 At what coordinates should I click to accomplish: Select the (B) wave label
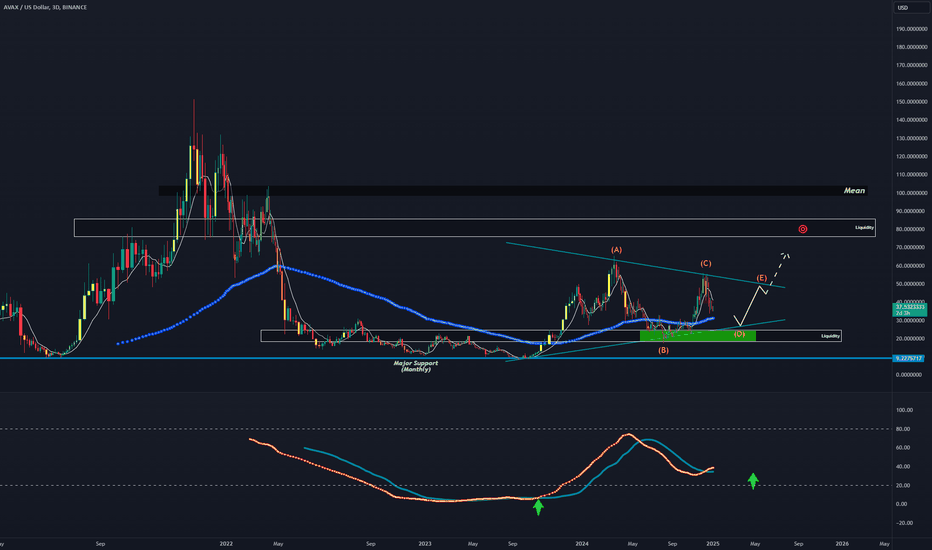663,350
